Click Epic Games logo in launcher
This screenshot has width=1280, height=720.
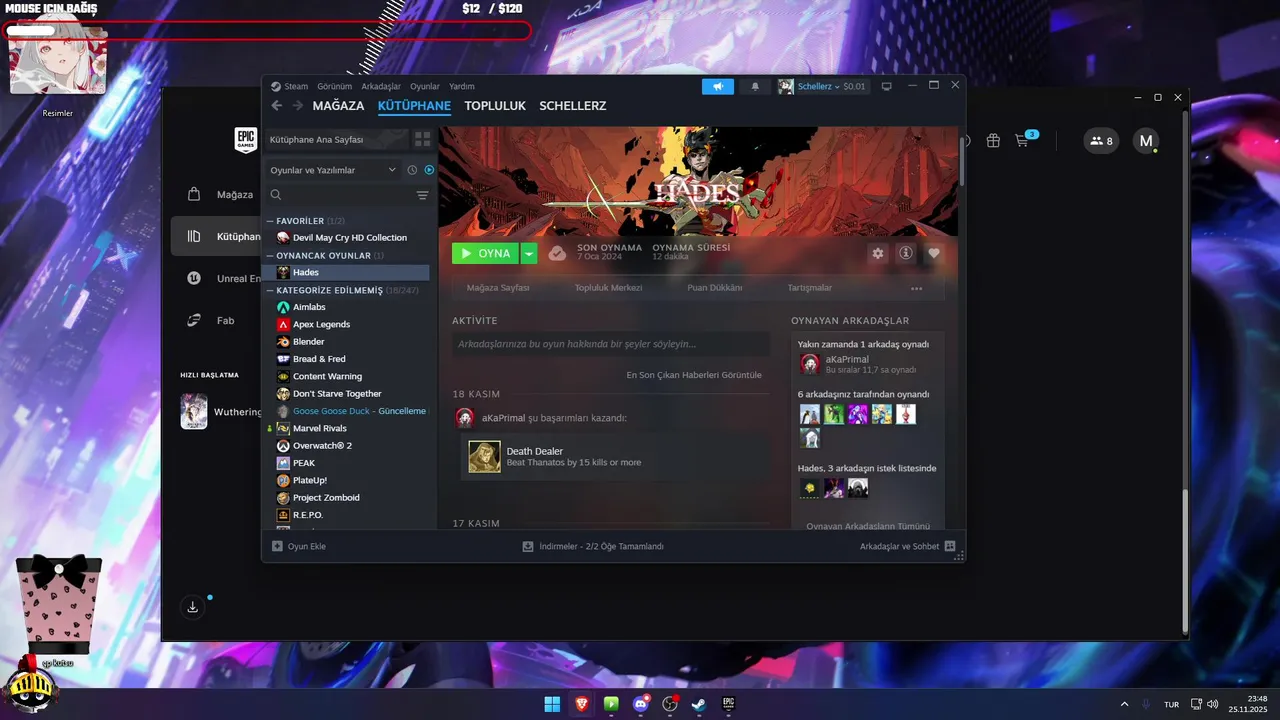pyautogui.click(x=246, y=140)
